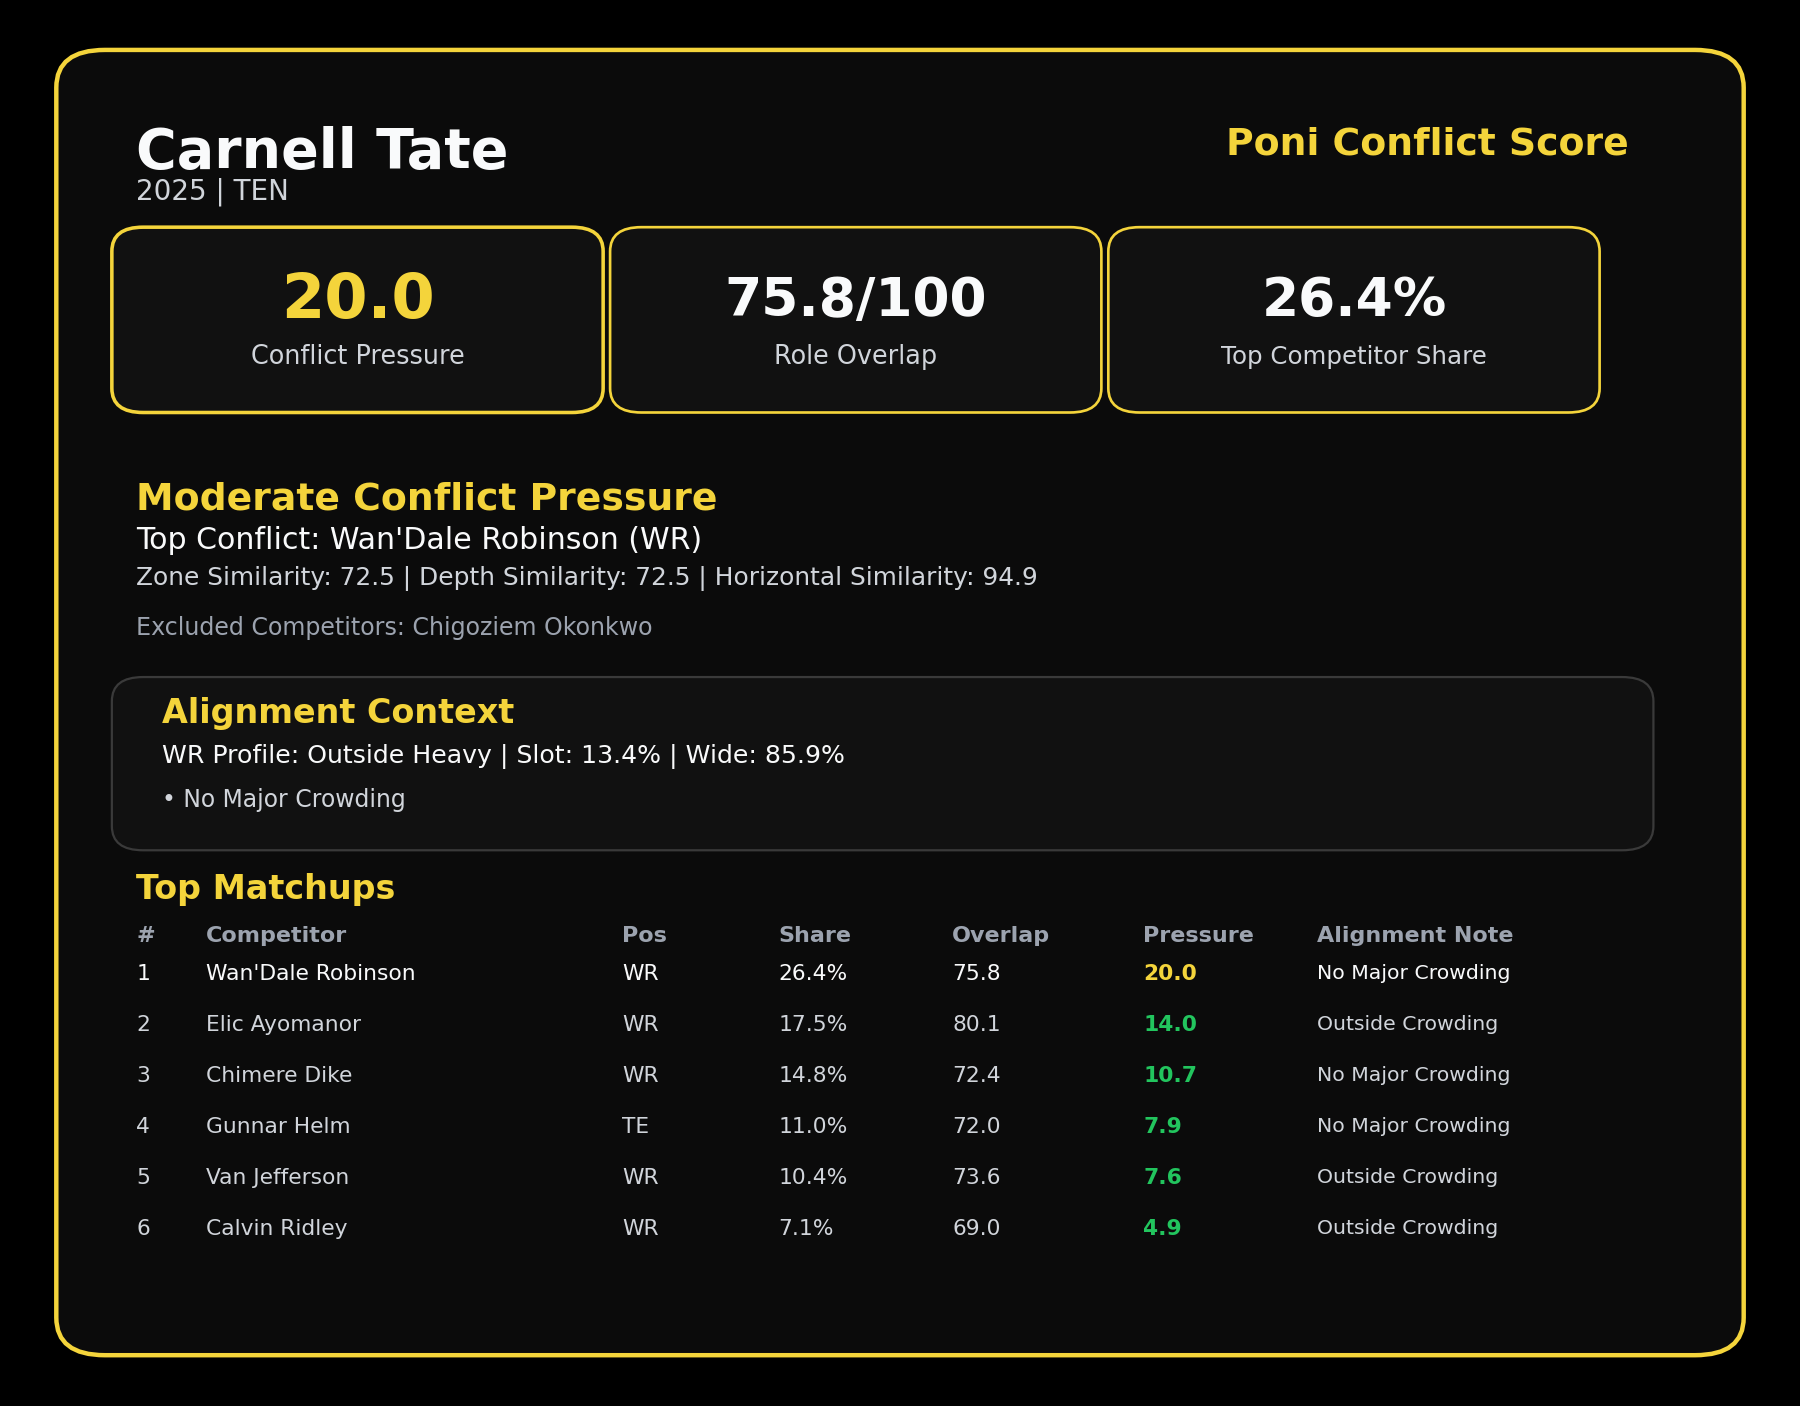The image size is (1800, 1406).
Task: Click the "14.8%" share value
Action: 813,1075
